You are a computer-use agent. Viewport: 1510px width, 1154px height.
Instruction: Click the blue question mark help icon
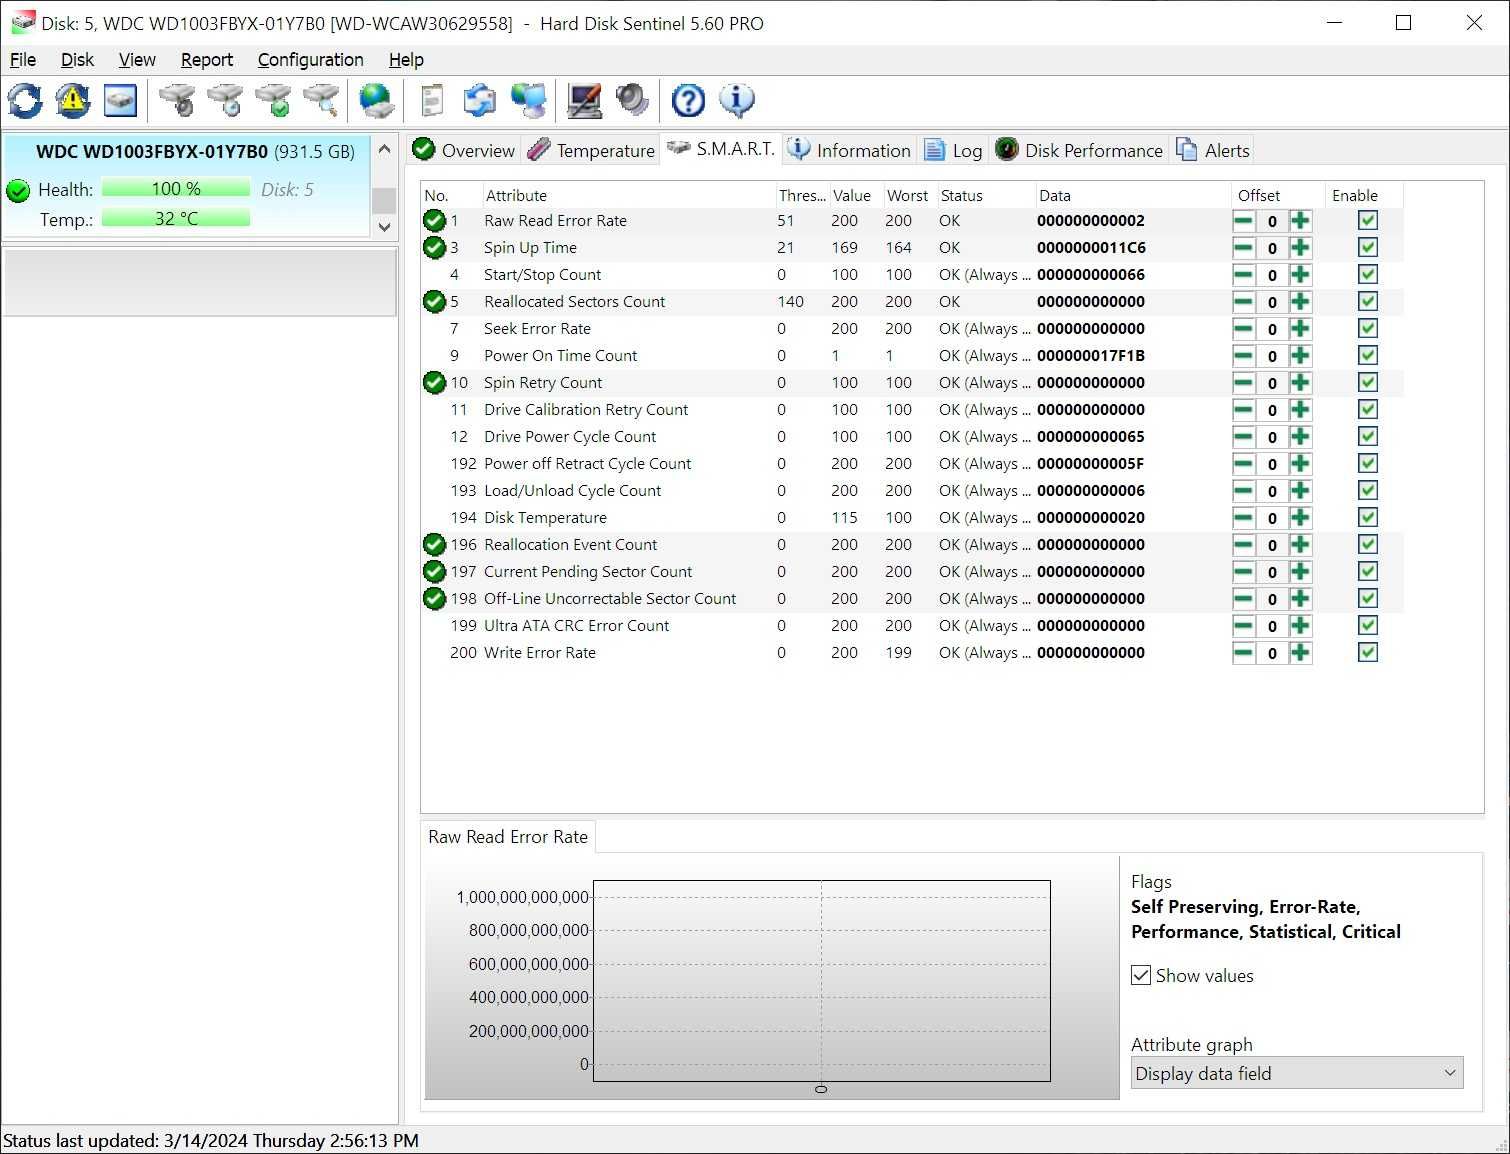[688, 100]
